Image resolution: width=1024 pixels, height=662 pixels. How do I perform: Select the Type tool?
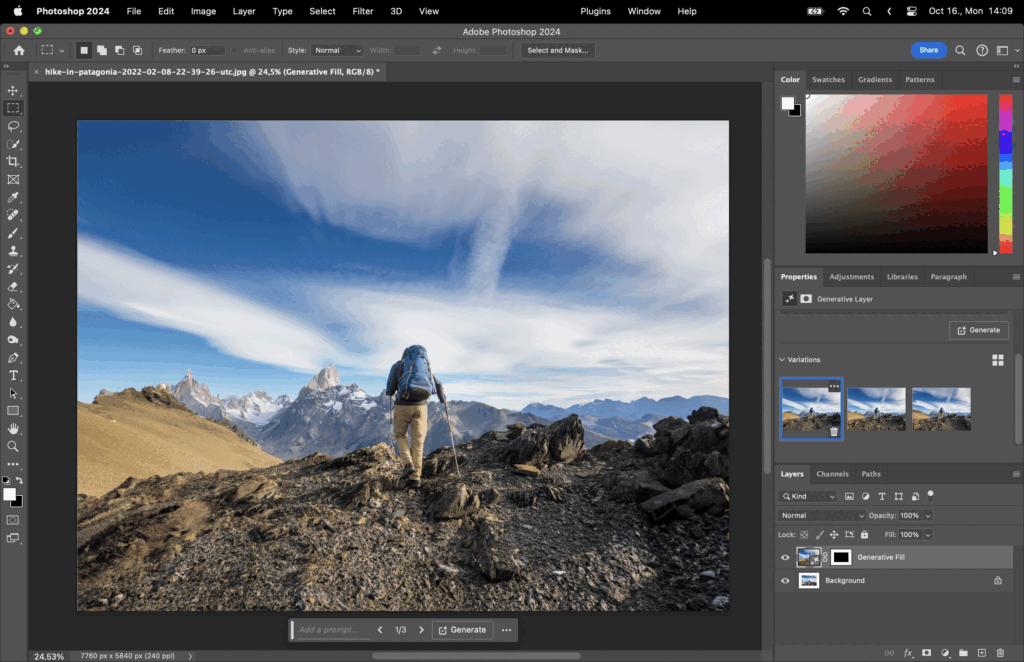tap(13, 375)
